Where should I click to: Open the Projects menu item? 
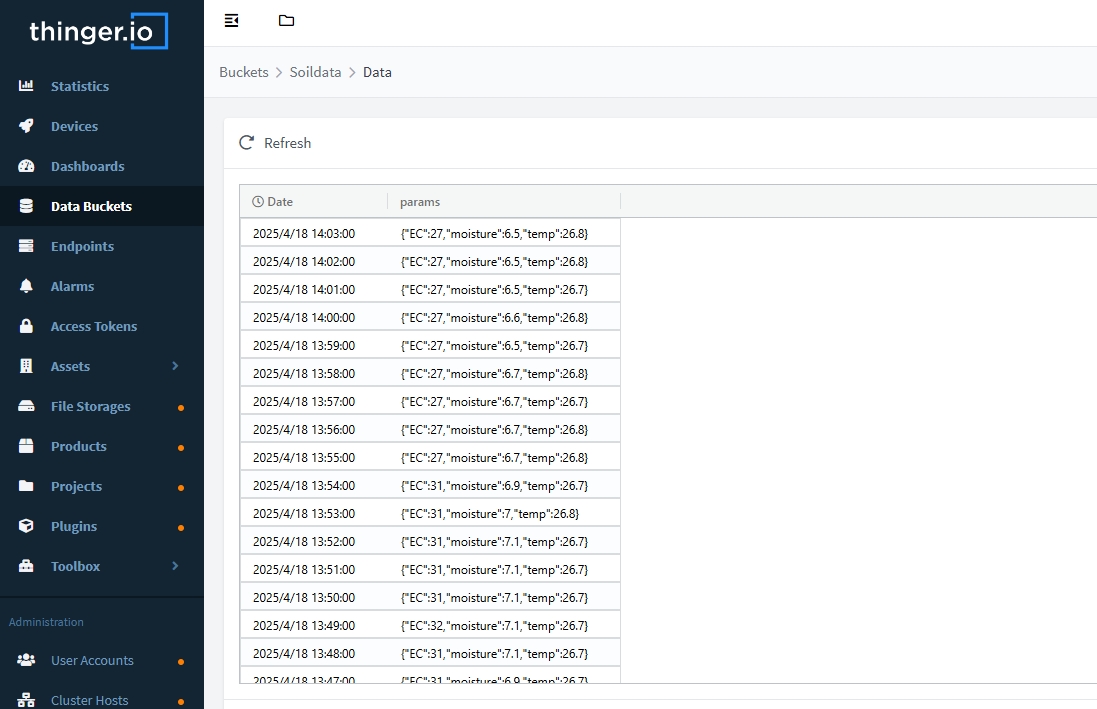76,486
